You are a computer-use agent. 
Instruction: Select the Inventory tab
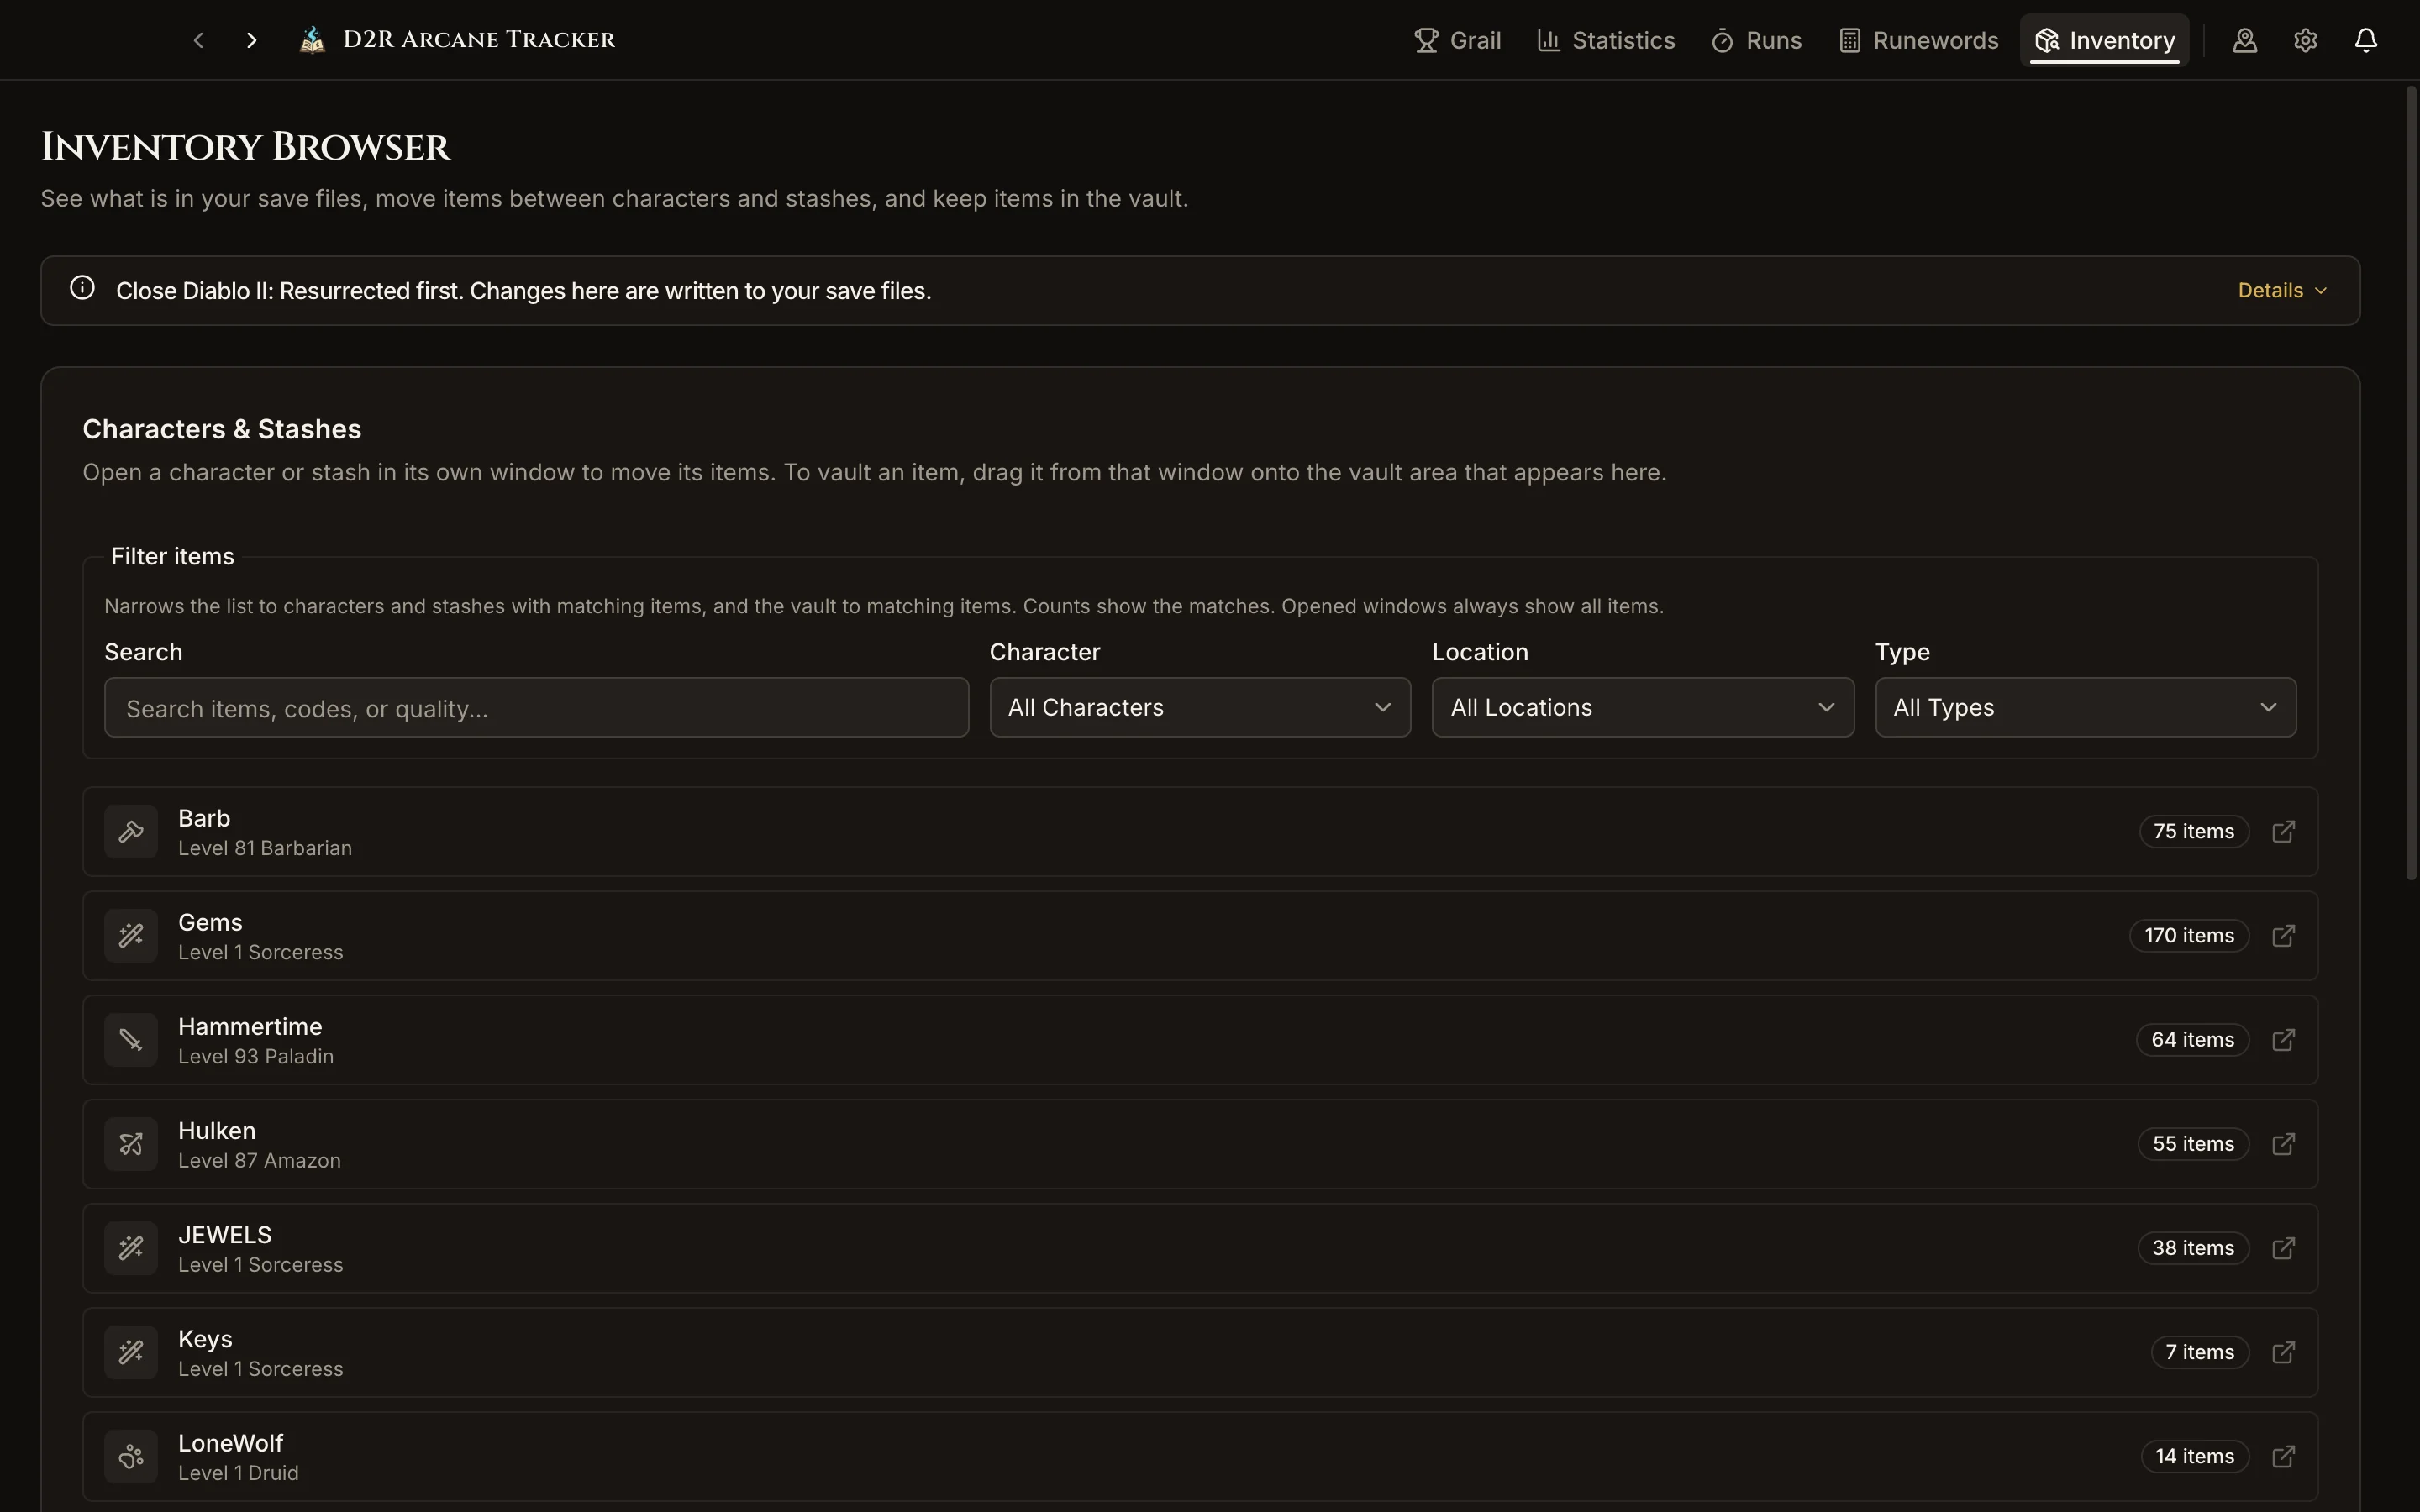pyautogui.click(x=2104, y=40)
